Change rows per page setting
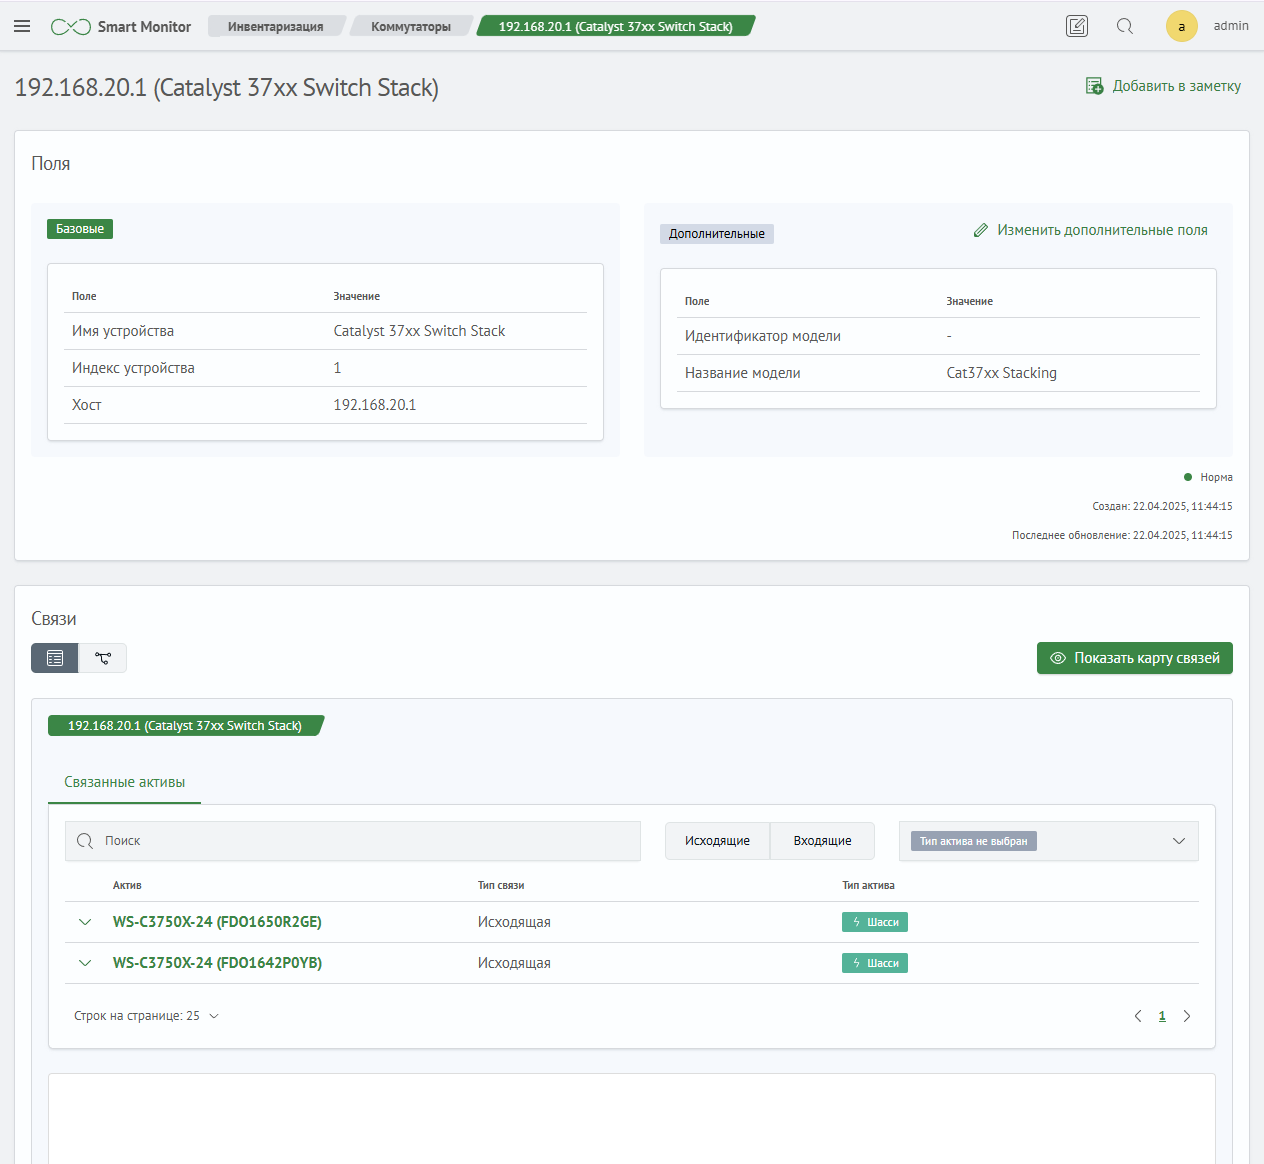The image size is (1264, 1164). coord(146,1016)
